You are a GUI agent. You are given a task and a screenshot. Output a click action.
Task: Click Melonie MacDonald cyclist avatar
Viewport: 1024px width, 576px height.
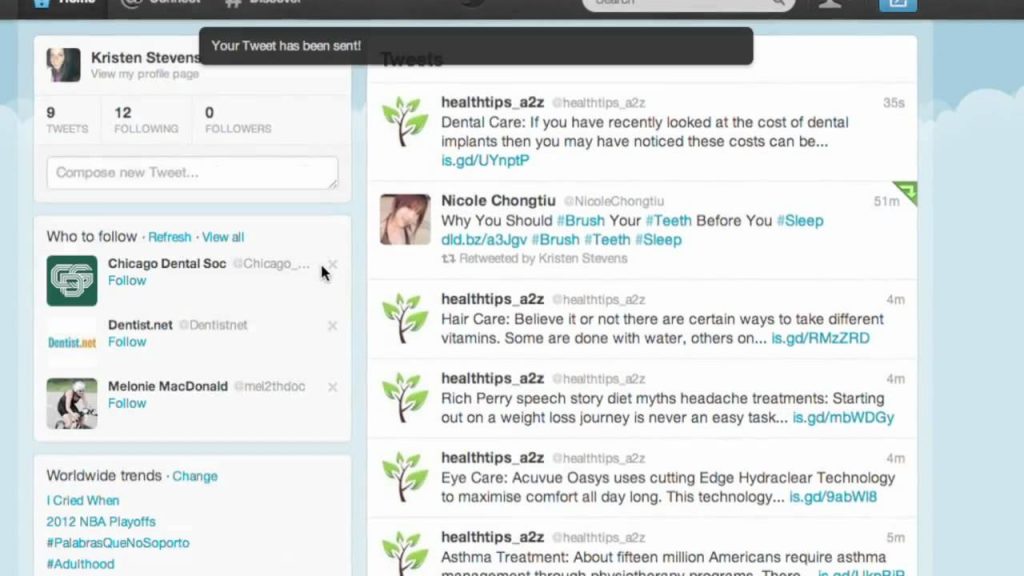point(72,404)
